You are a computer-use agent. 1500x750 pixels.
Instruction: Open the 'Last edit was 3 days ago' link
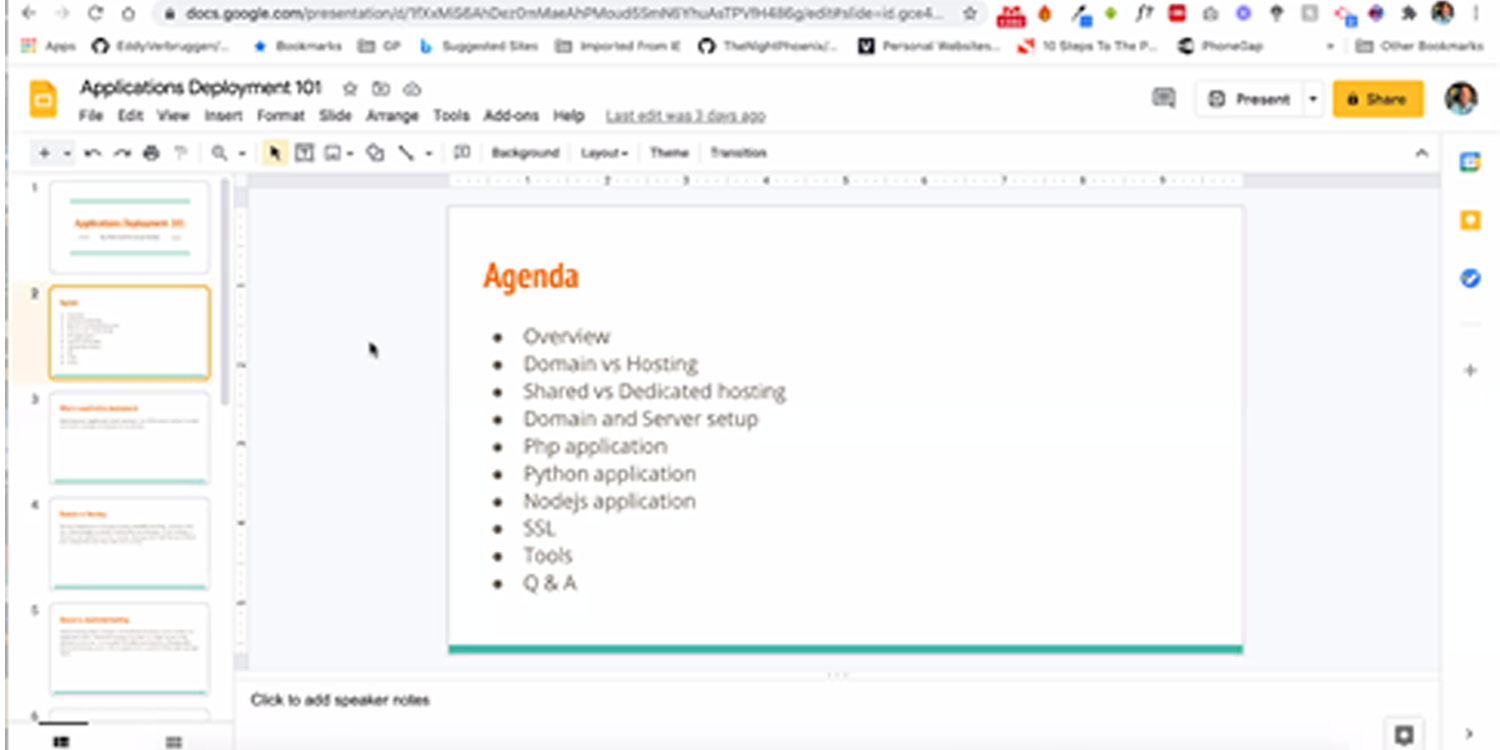[685, 116]
